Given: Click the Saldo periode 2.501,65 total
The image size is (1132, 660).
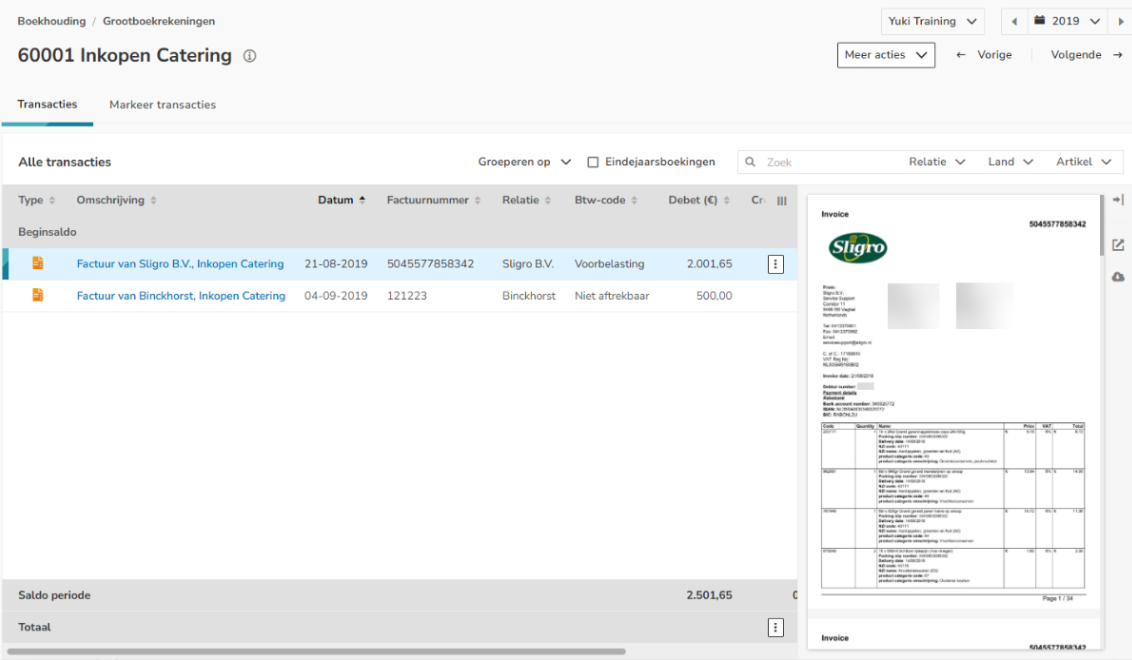Looking at the screenshot, I should (709, 596).
